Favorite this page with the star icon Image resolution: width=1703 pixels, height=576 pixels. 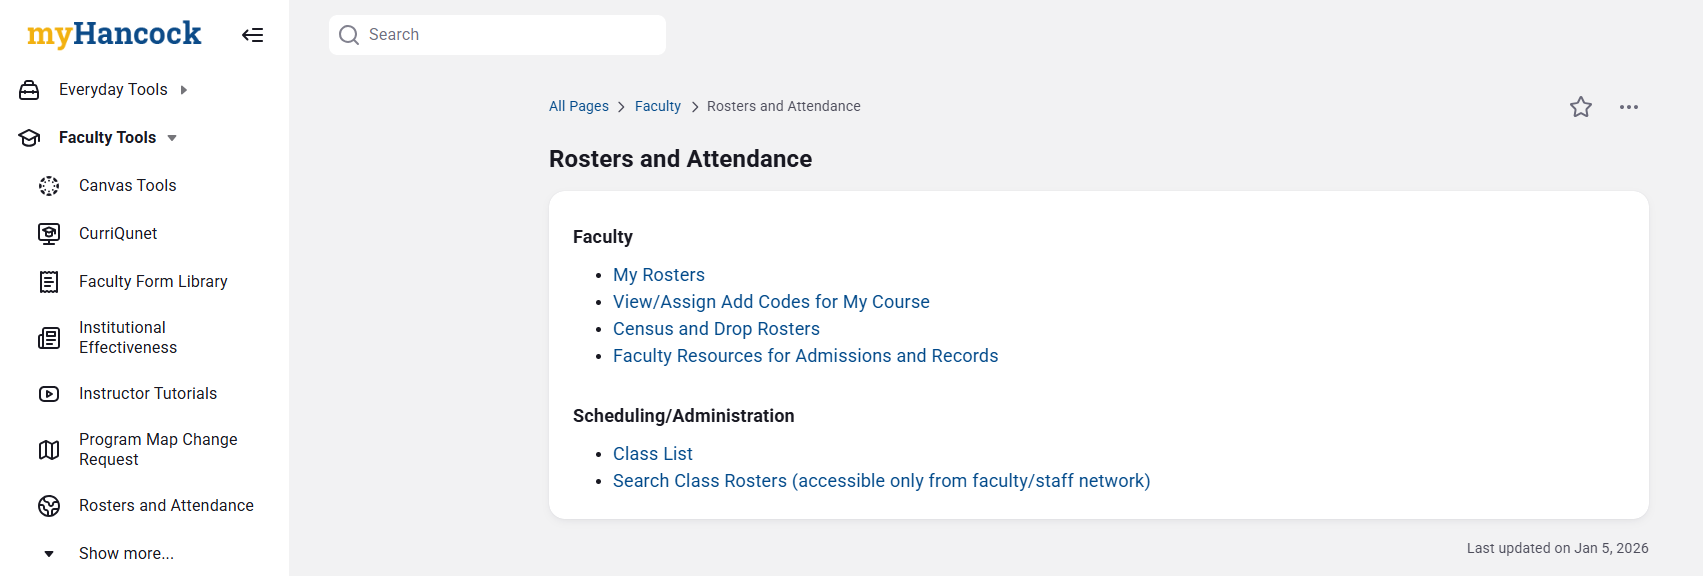pyautogui.click(x=1580, y=107)
